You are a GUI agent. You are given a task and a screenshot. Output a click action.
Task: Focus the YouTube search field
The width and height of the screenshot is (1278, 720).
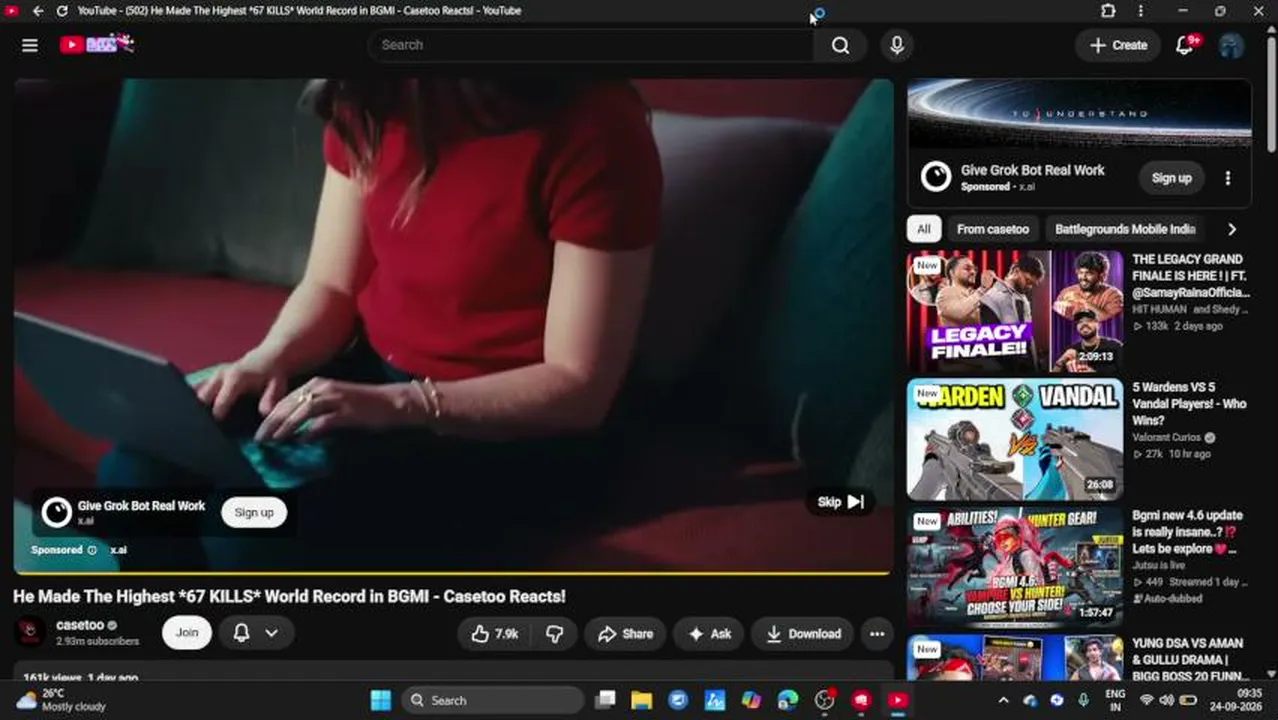pyautogui.click(x=590, y=45)
